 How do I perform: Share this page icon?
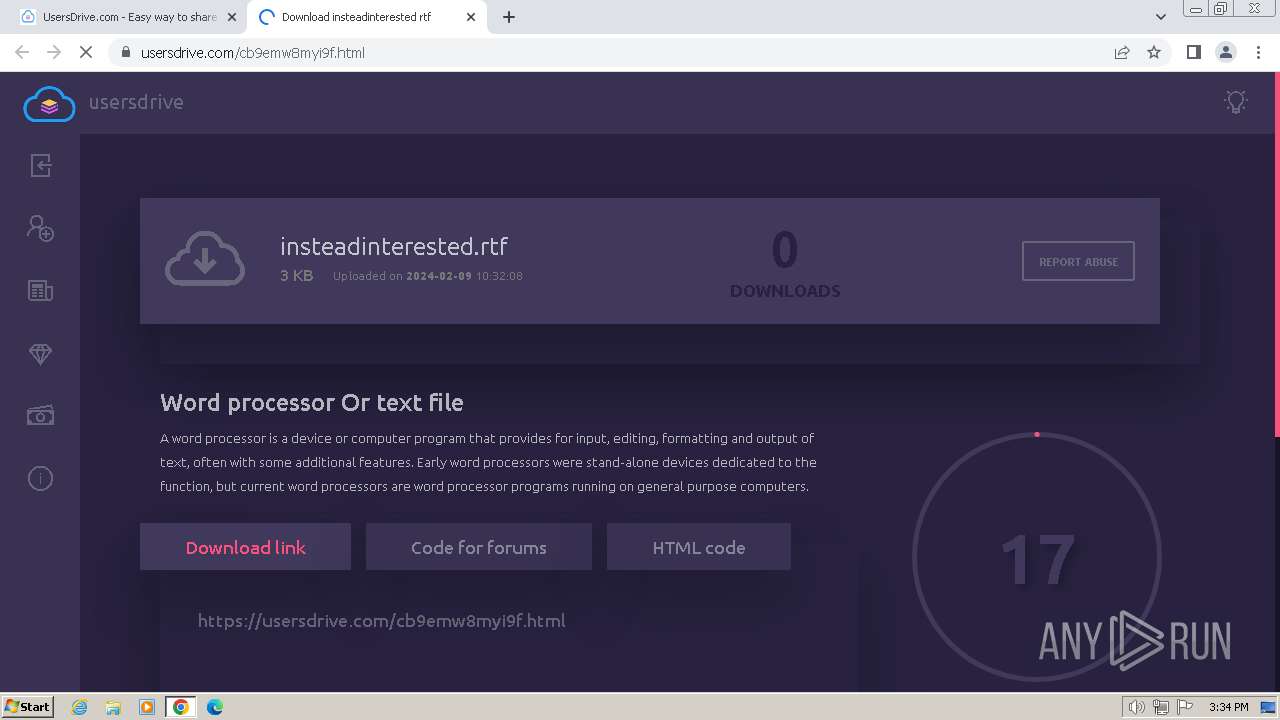[x=1122, y=52]
